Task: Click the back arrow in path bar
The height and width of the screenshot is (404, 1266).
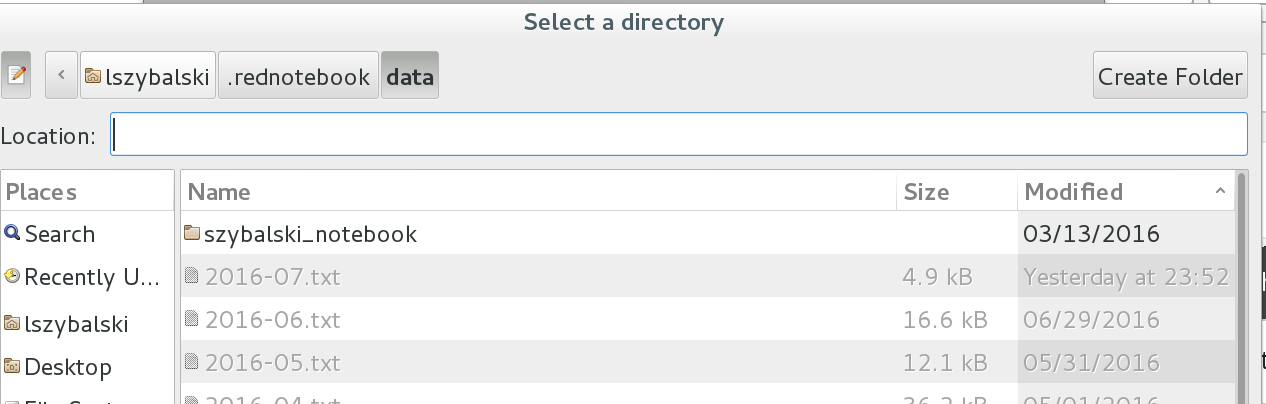Action: [x=62, y=76]
